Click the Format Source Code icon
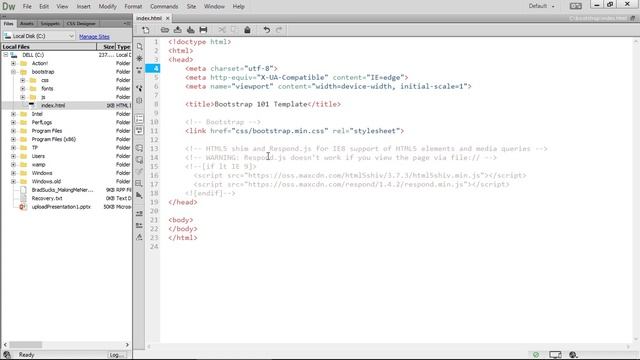The height and width of the screenshot is (360, 640). point(140,237)
